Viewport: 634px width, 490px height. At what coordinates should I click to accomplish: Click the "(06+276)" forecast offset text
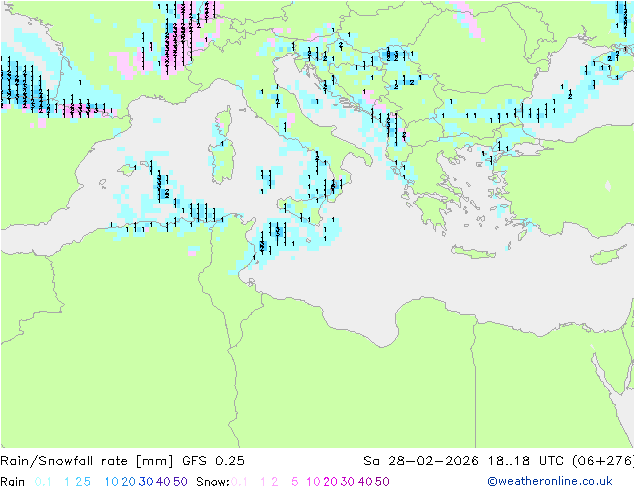coord(603,461)
